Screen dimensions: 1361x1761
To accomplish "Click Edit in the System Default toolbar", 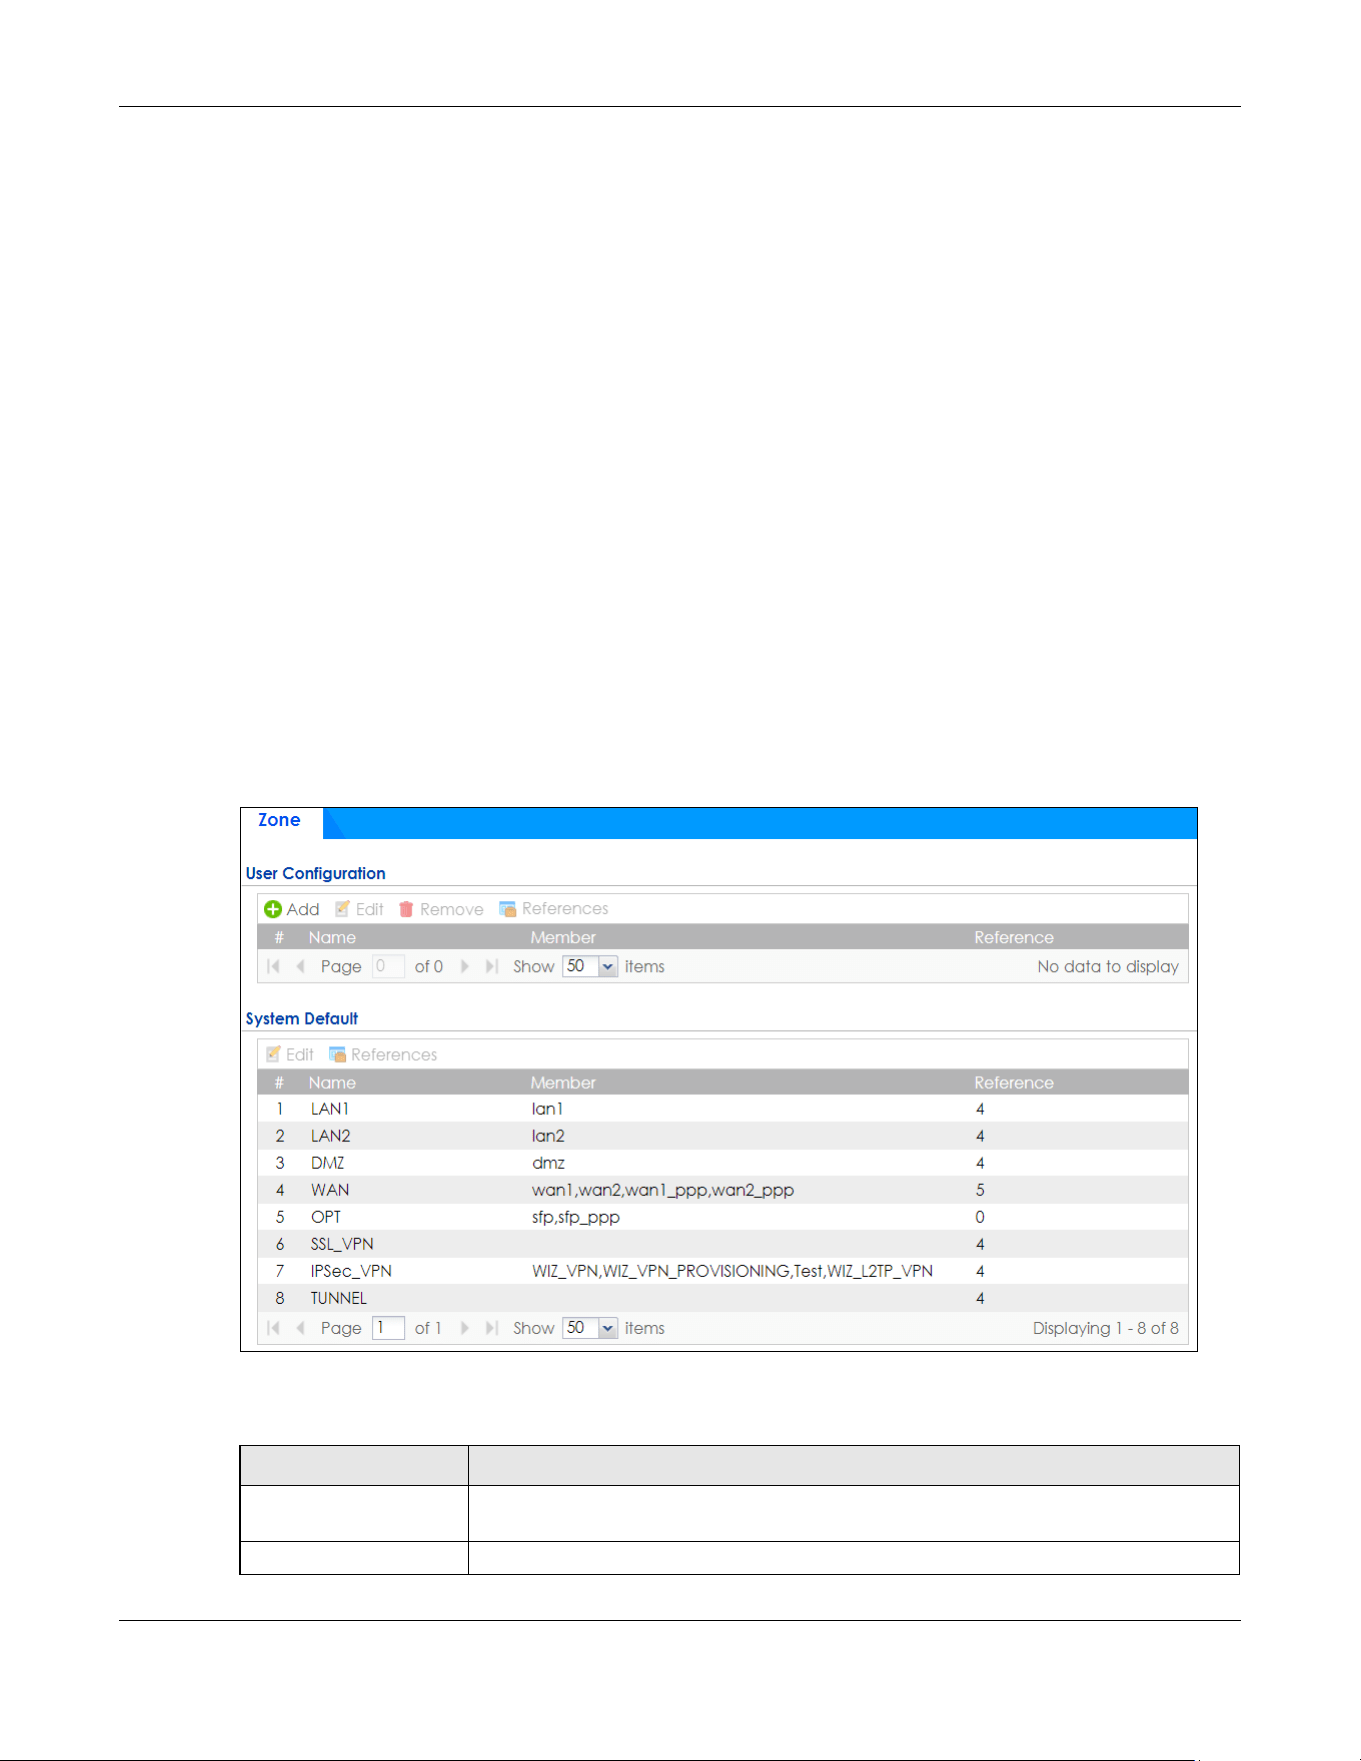I will [x=290, y=1054].
